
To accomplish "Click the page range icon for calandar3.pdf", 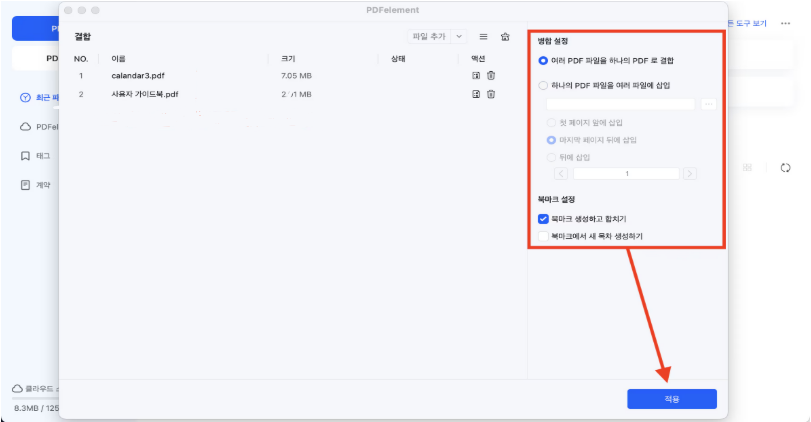I will pyautogui.click(x=477, y=75).
